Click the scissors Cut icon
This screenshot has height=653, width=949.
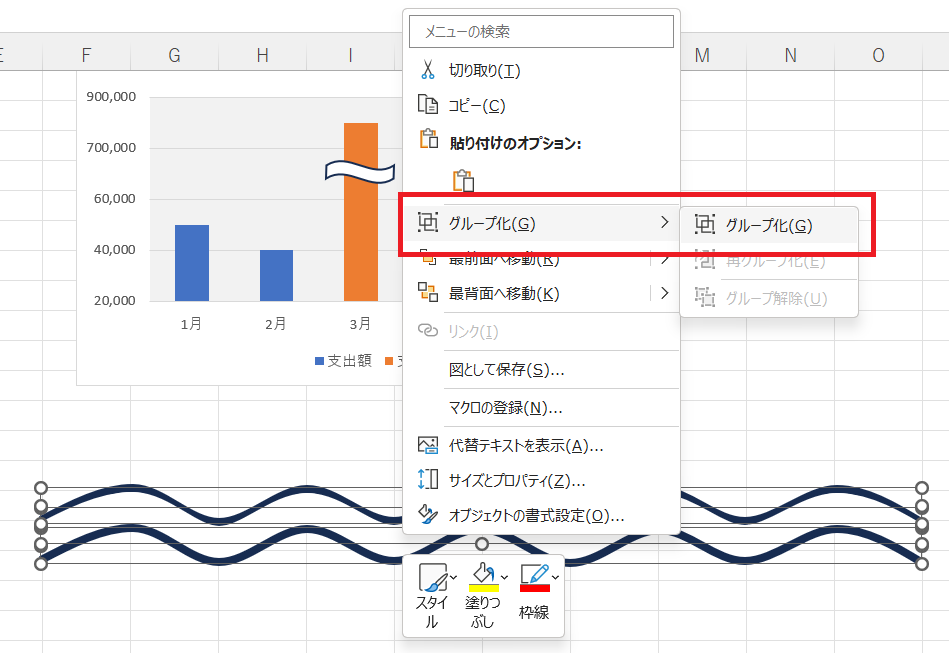click(x=428, y=71)
